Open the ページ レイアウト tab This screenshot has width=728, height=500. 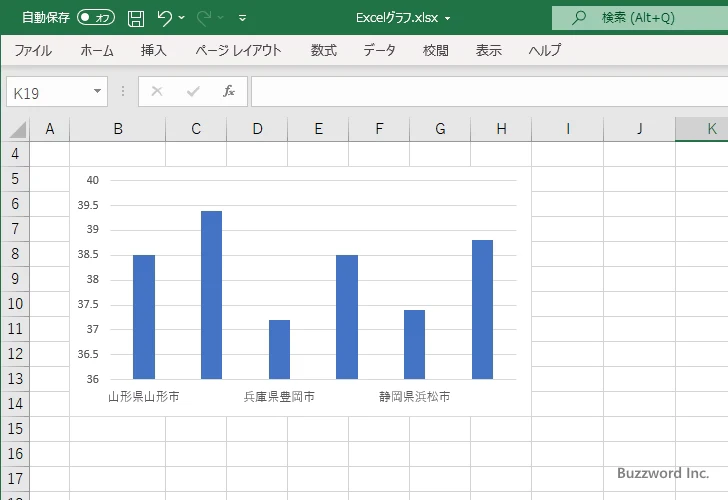point(238,50)
